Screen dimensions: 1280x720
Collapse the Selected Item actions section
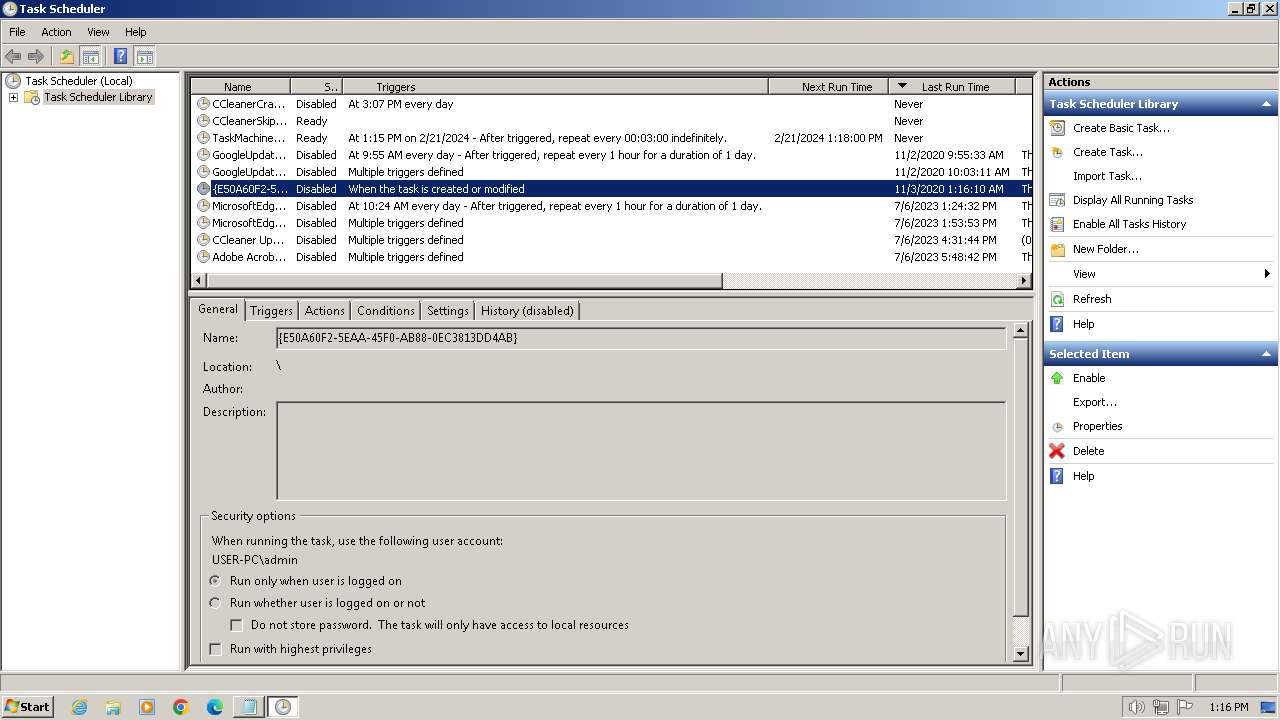click(1266, 354)
